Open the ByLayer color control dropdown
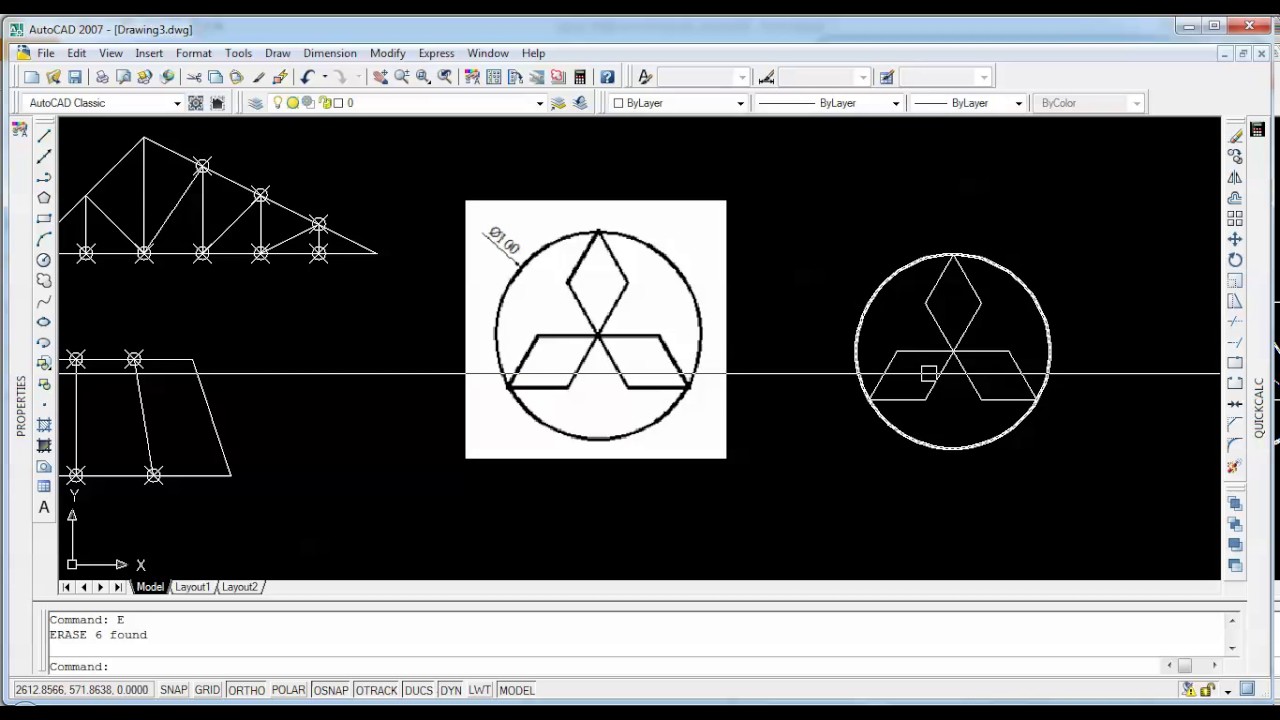 (741, 103)
